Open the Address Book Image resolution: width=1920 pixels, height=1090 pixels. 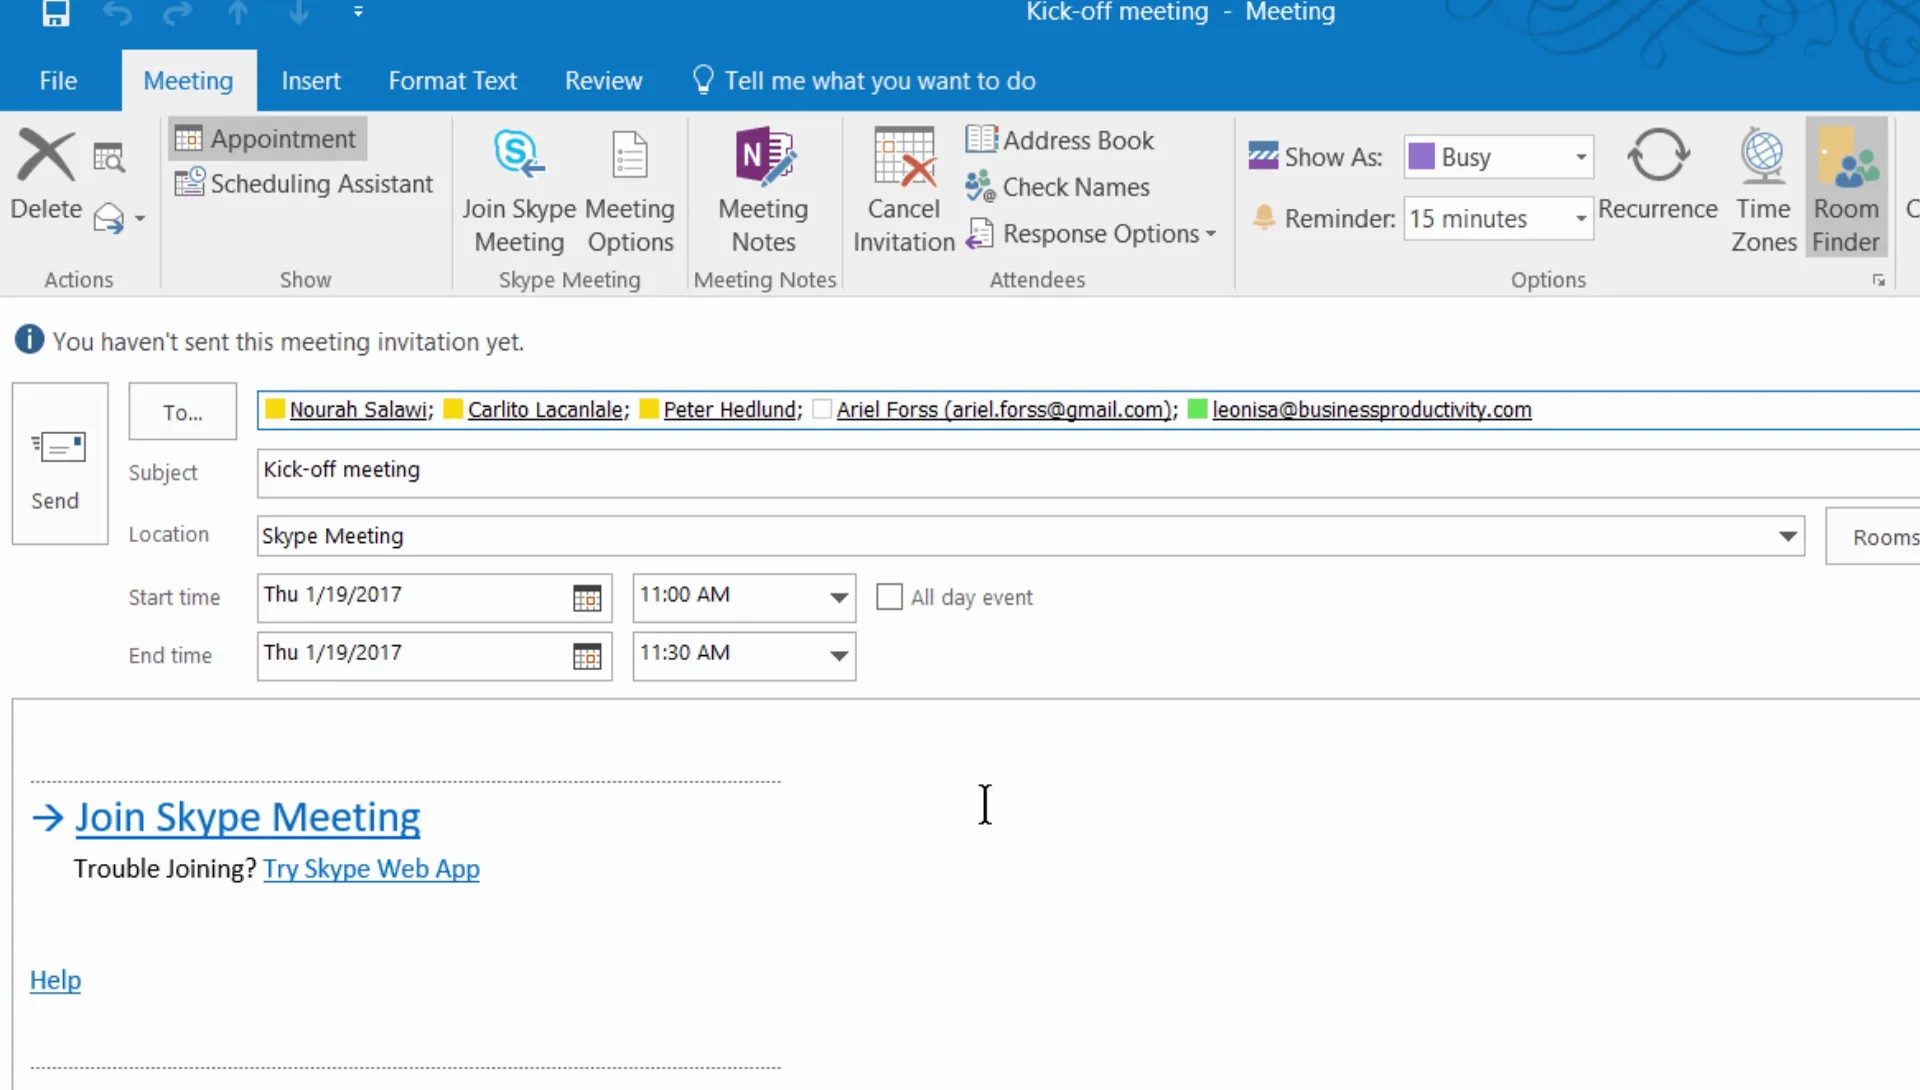pos(1060,140)
